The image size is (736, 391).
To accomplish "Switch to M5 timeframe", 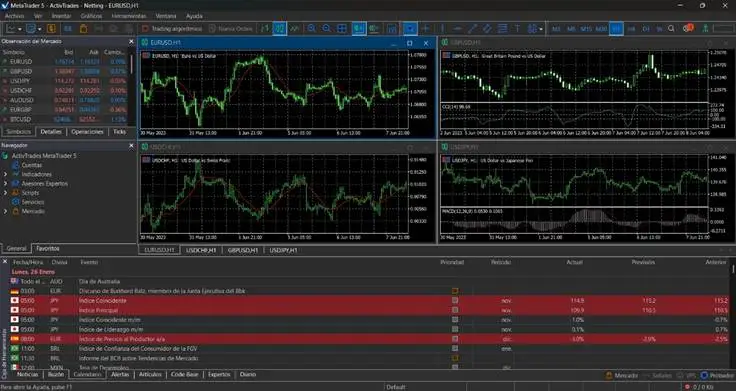I will (571, 29).
